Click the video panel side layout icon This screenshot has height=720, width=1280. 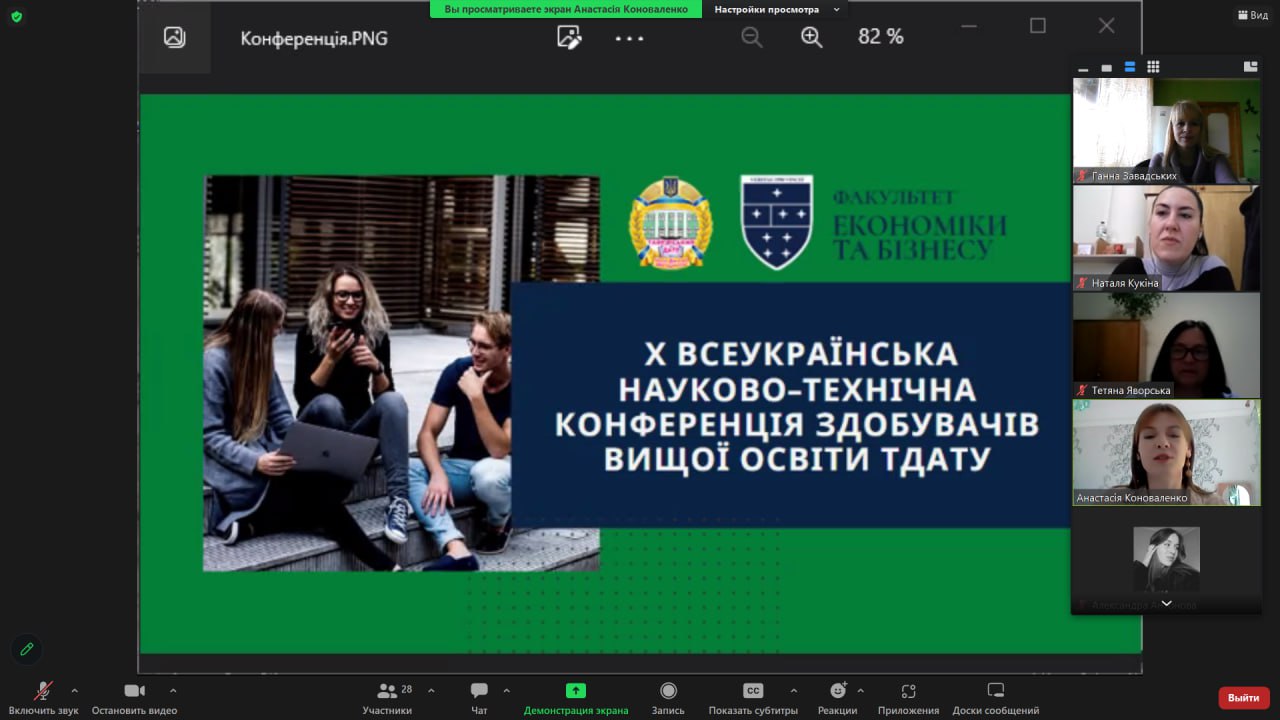point(1250,67)
